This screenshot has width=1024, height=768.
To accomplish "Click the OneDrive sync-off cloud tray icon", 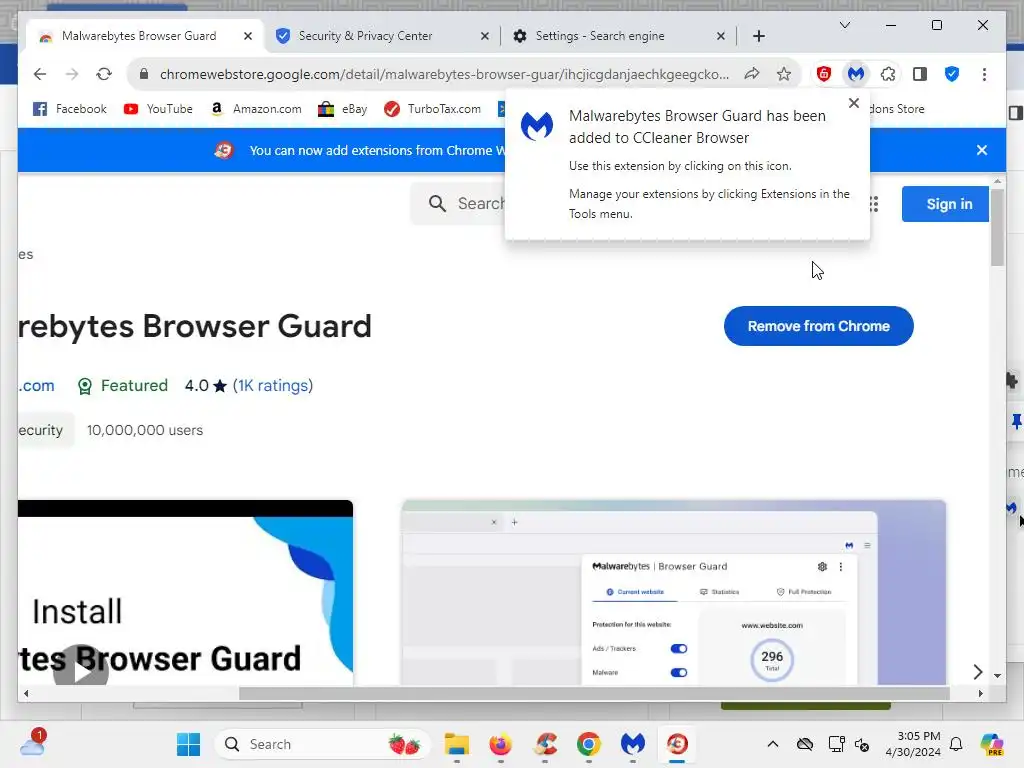I will pyautogui.click(x=805, y=744).
